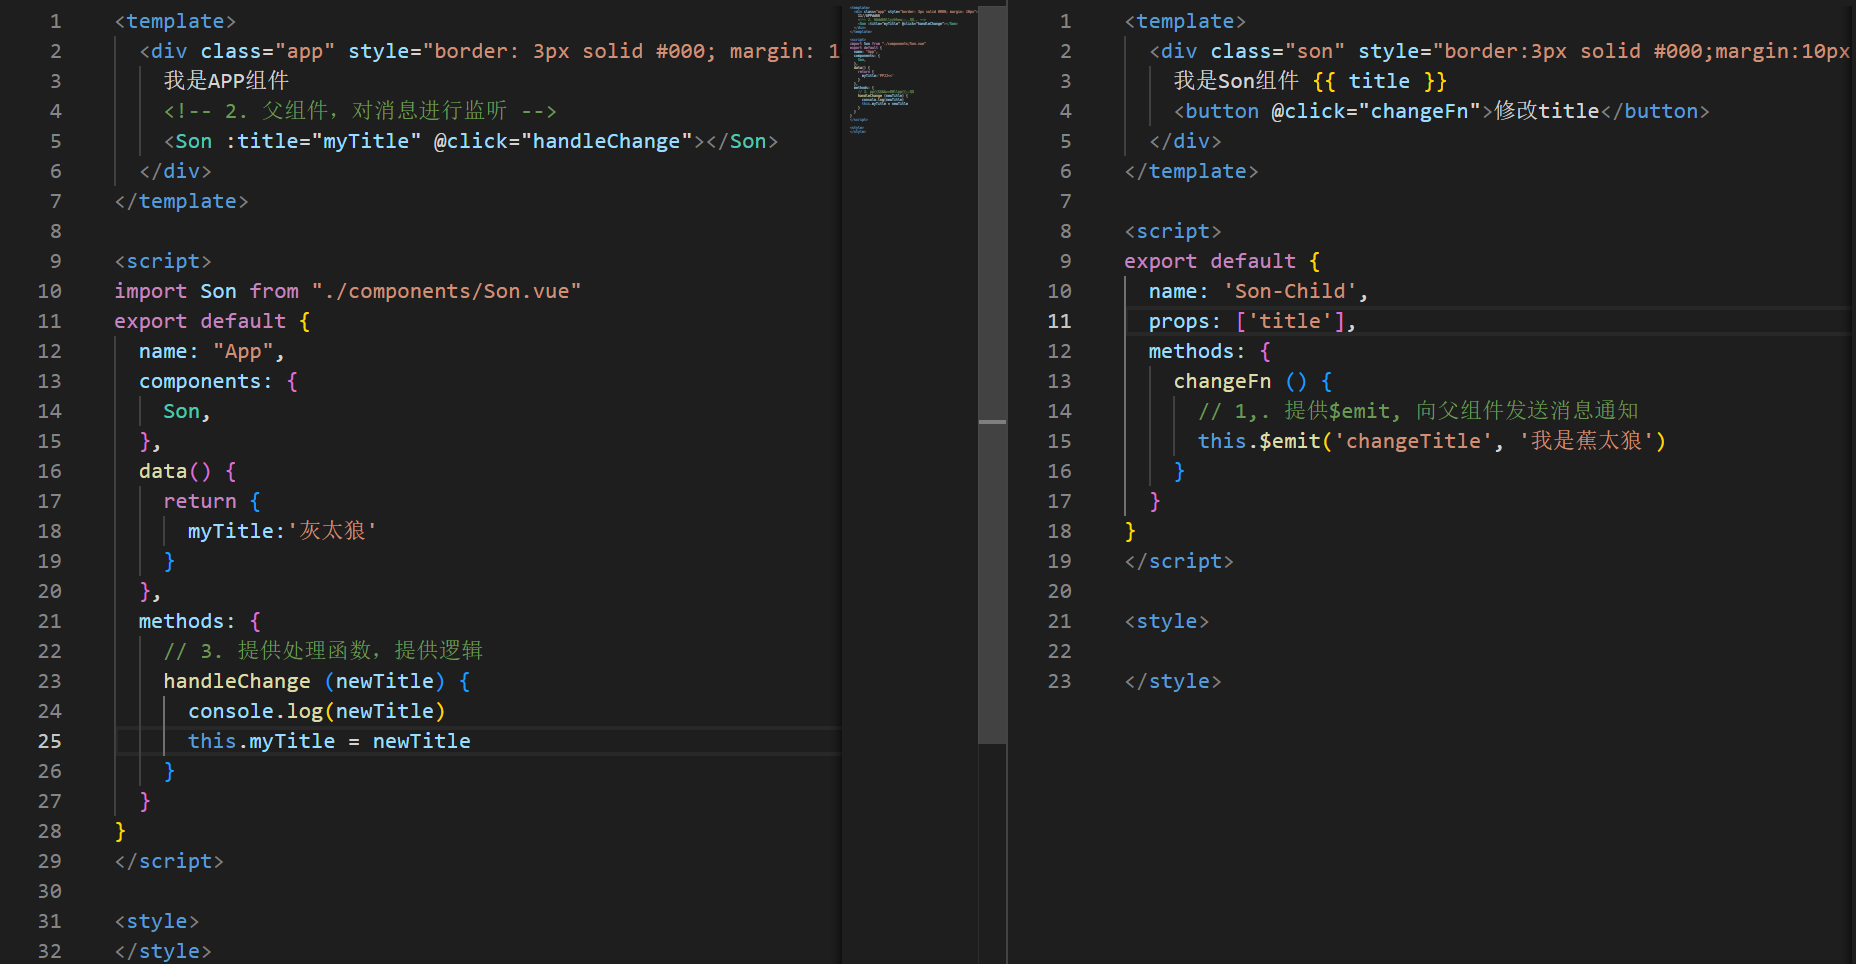
Task: Click 'methods: {' in left editor
Action: click(200, 621)
